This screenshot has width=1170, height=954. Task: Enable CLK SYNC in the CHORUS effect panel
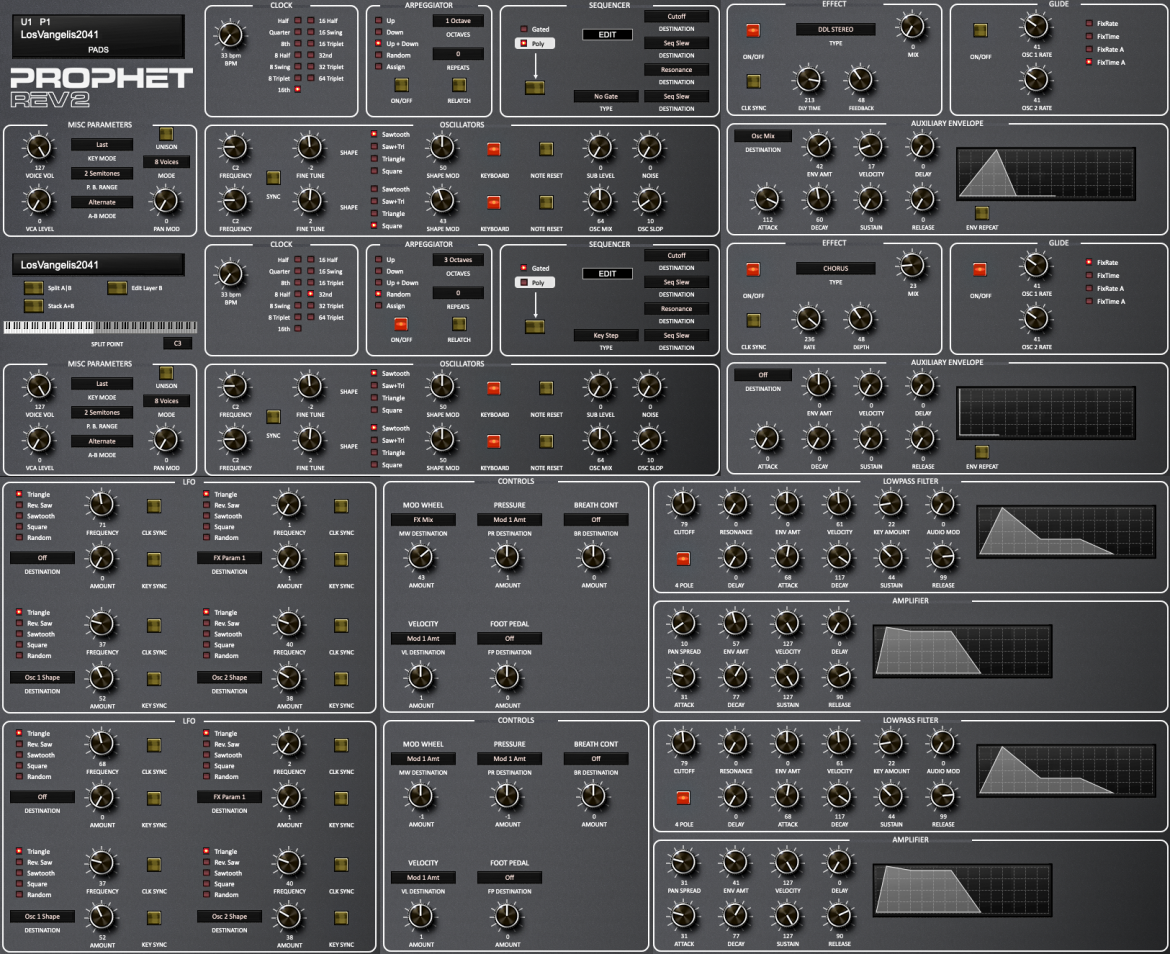tap(754, 320)
